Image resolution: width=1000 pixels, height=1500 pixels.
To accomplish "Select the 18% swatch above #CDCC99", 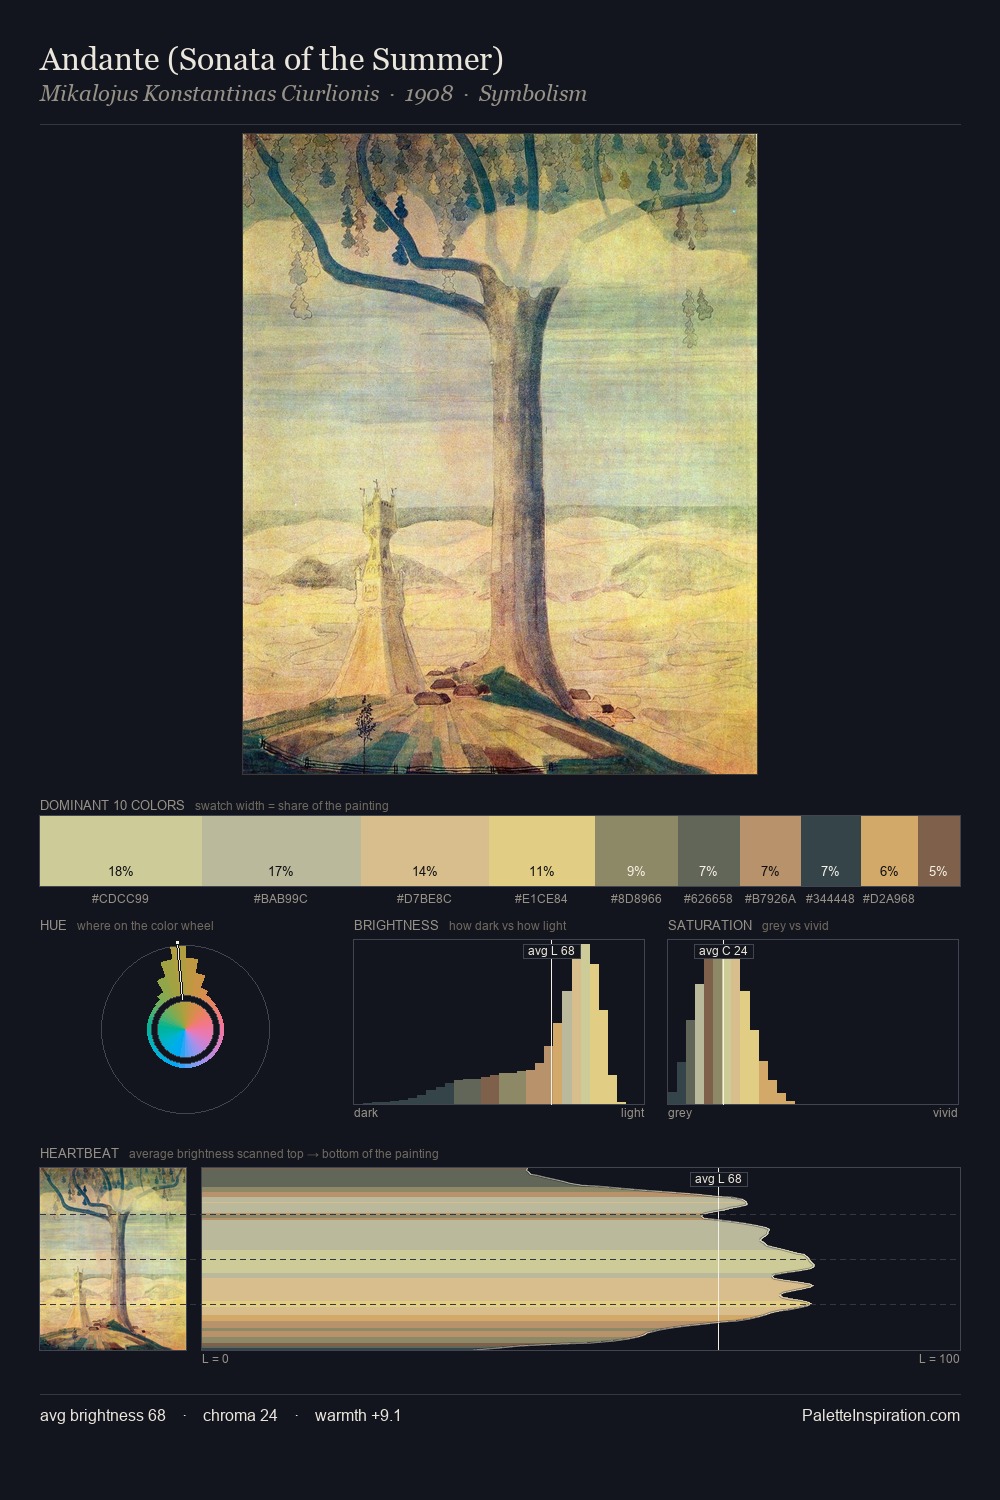I will pyautogui.click(x=121, y=851).
